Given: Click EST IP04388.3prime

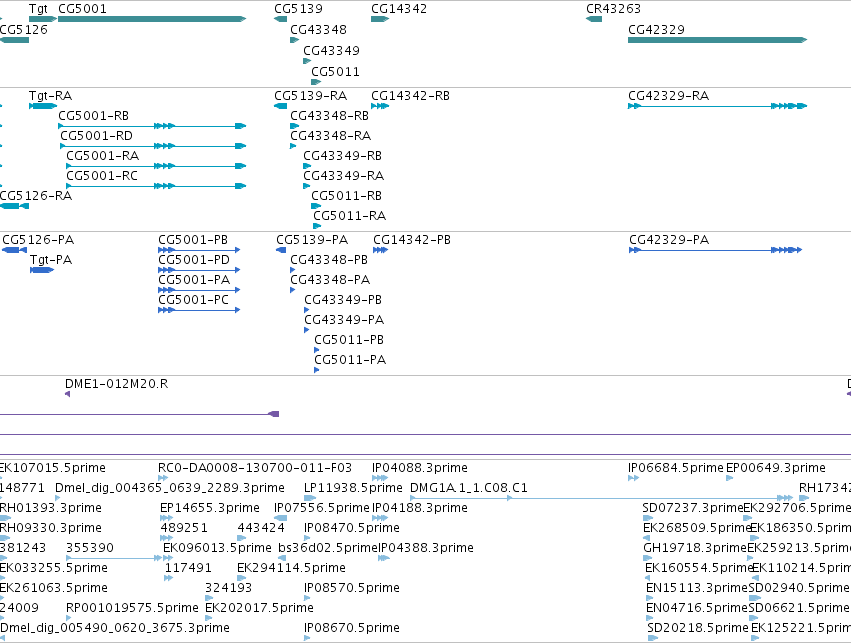Looking at the screenshot, I should tap(426, 548).
